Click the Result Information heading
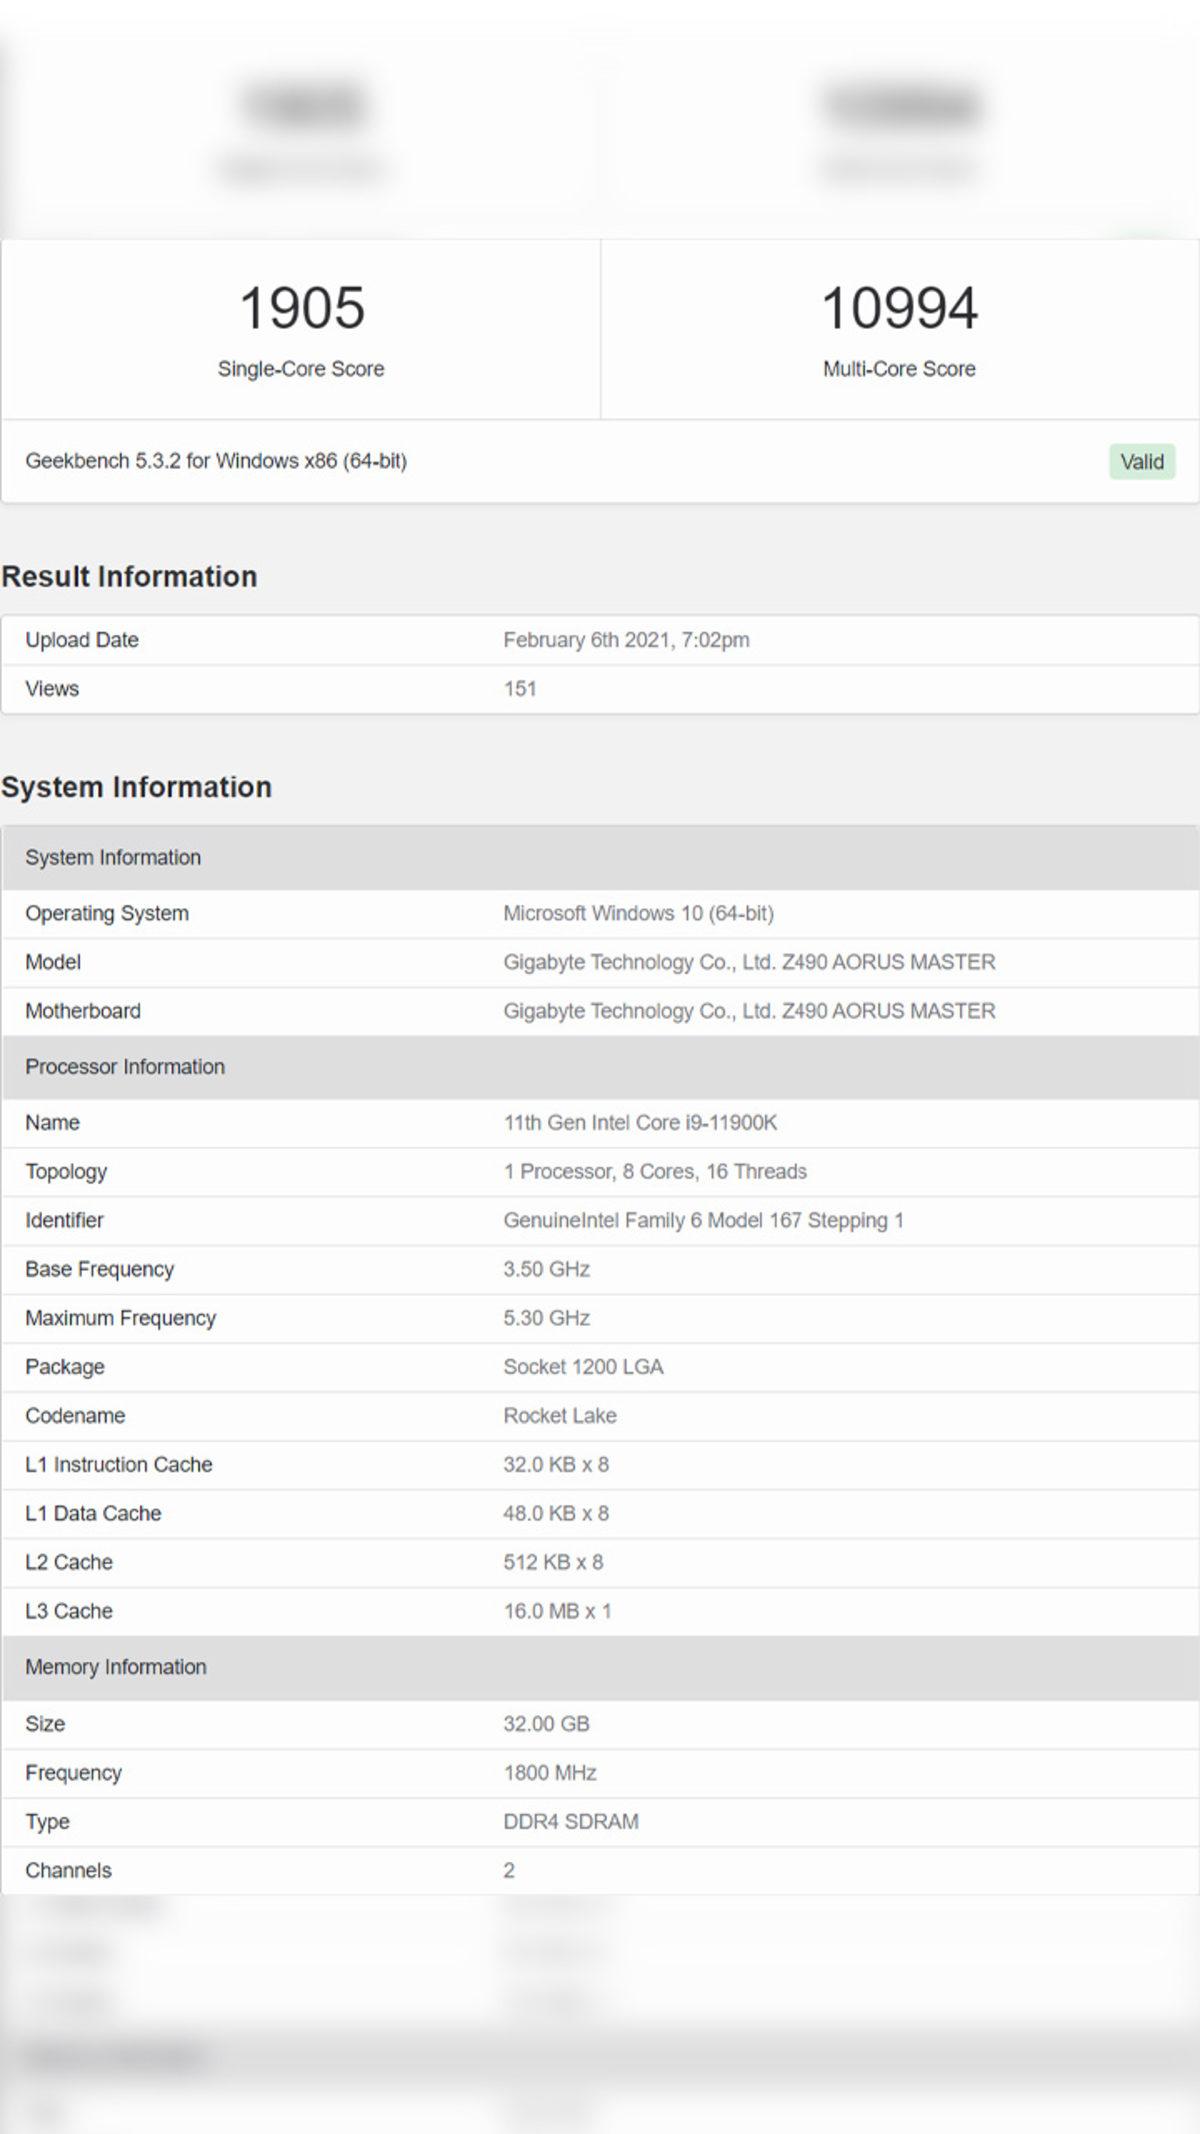Image resolution: width=1200 pixels, height=2134 pixels. [129, 577]
